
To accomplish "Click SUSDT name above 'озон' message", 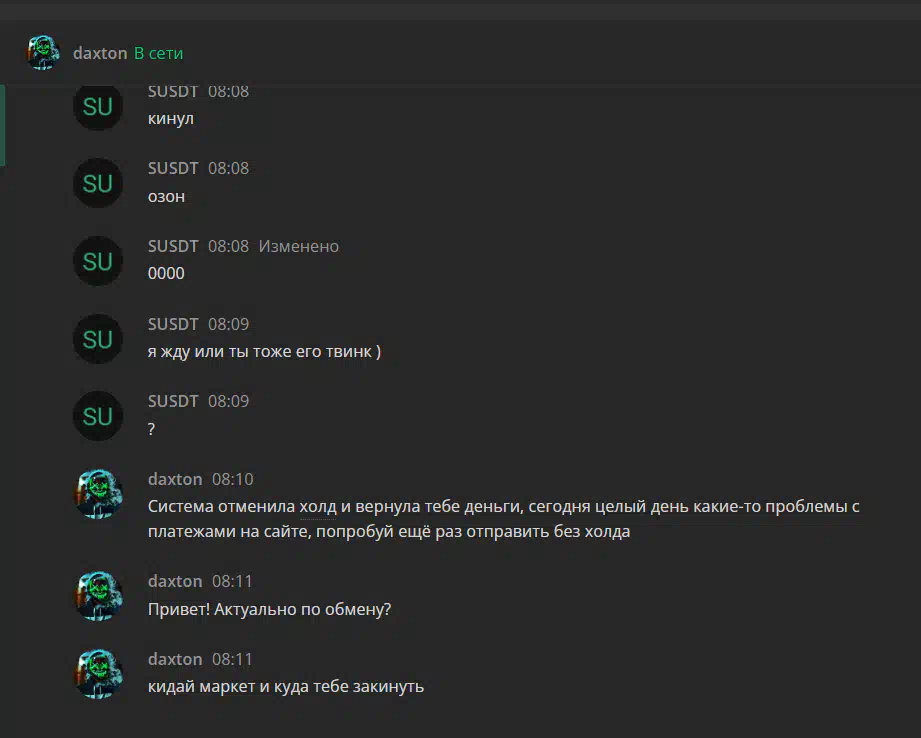I will click(173, 169).
